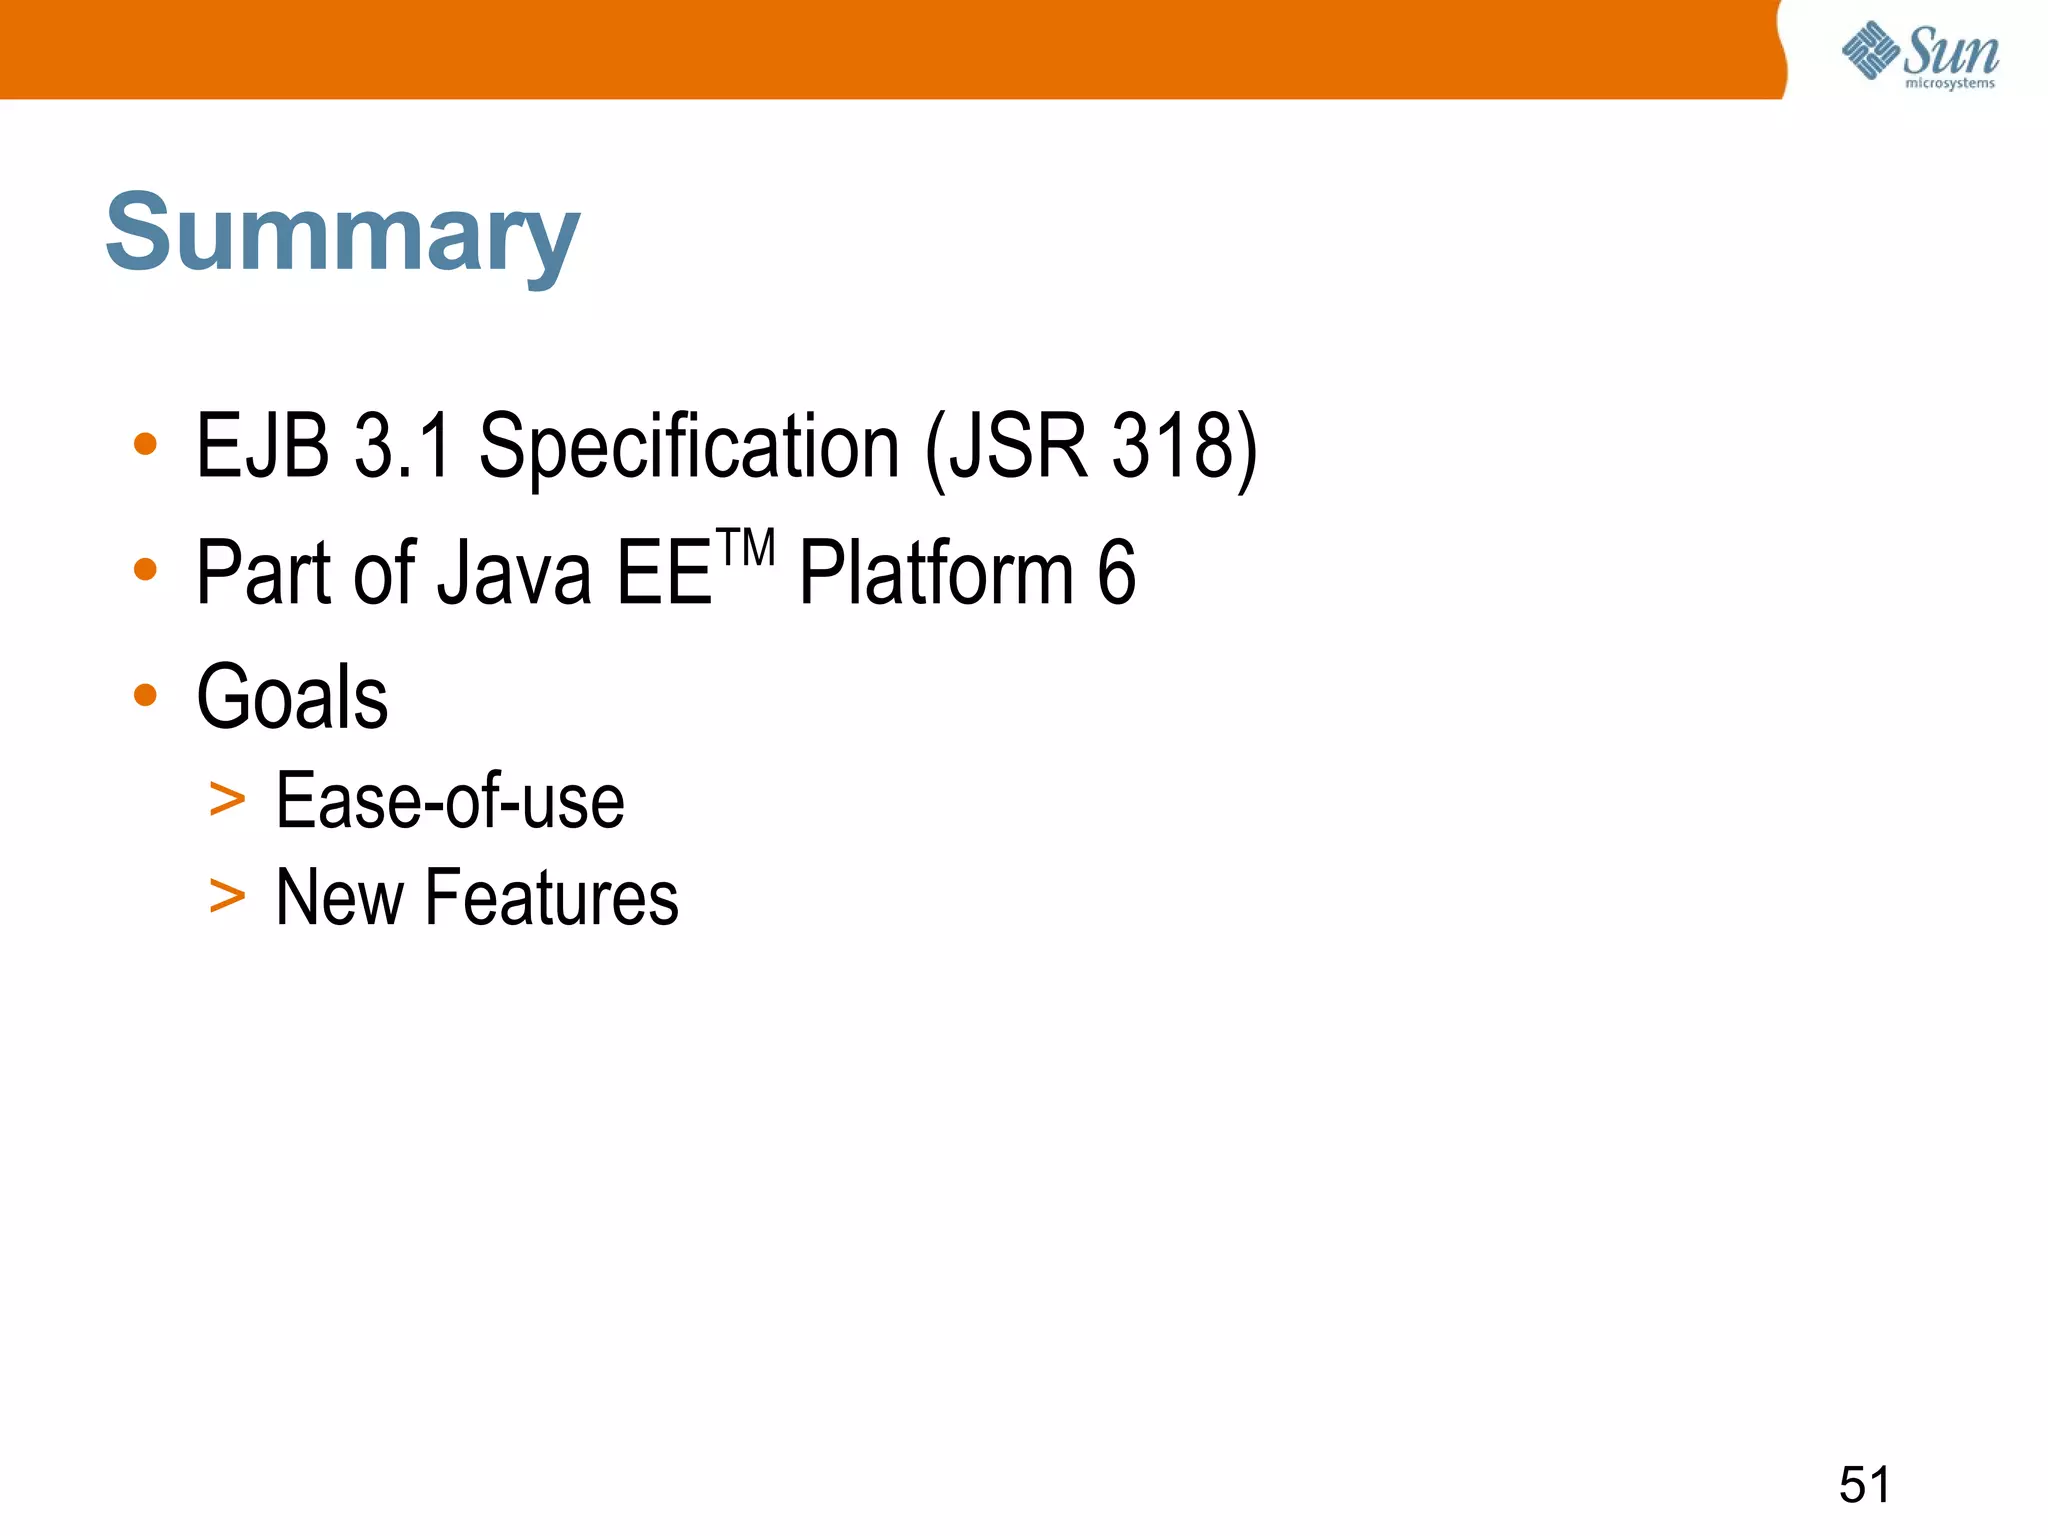Click the arrow marker before Ease-of-use
The image size is (2048, 1536).
tap(227, 801)
